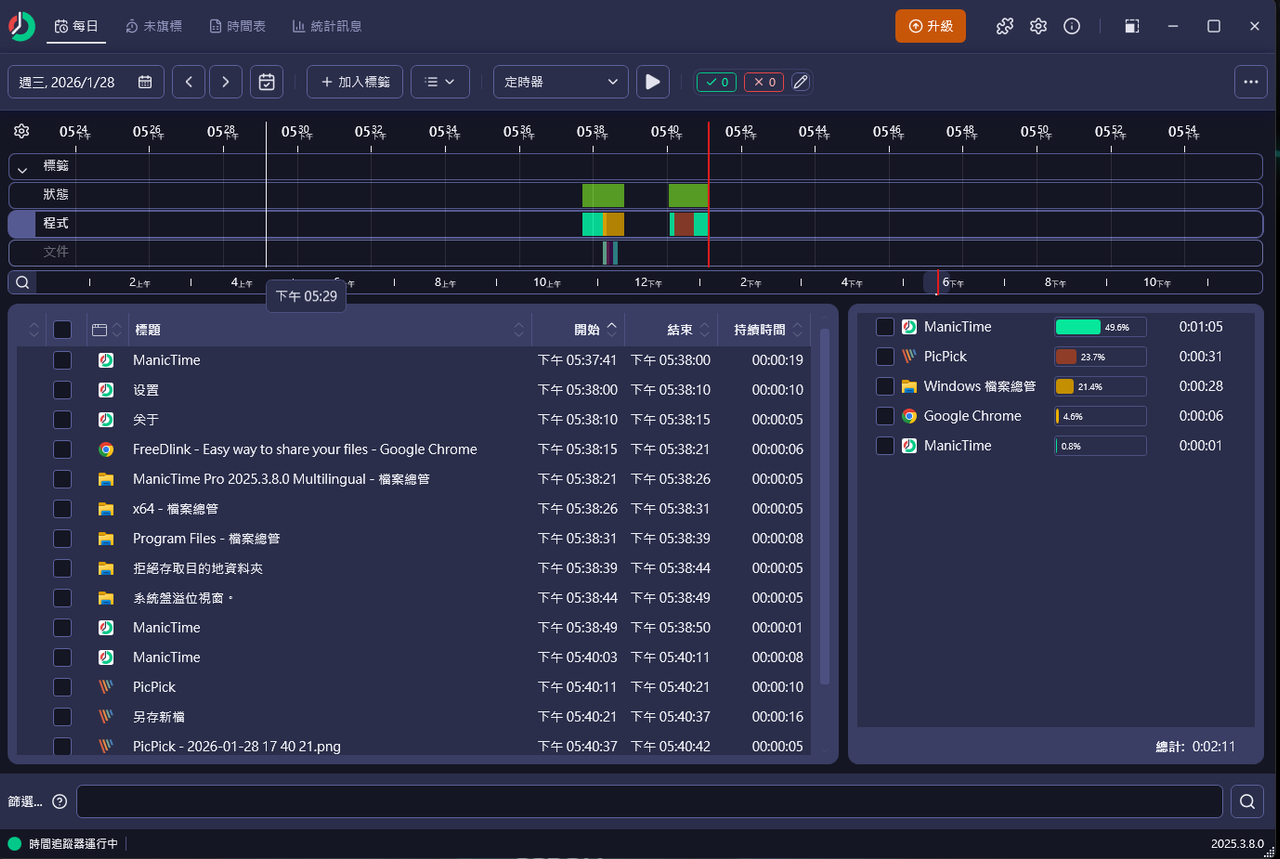Click the search icon beside filter field

pyautogui.click(x=1247, y=801)
